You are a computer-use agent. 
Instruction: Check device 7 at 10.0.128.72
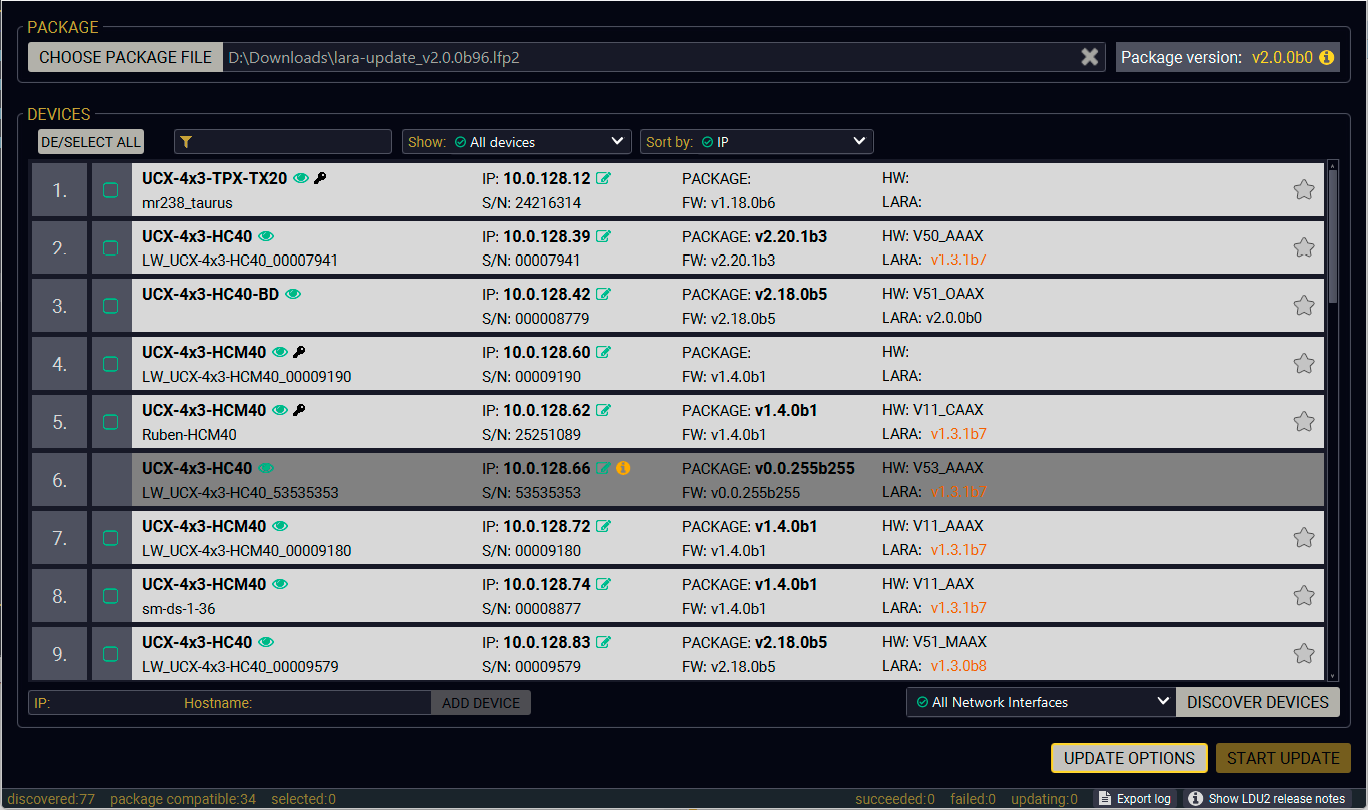[x=111, y=538]
